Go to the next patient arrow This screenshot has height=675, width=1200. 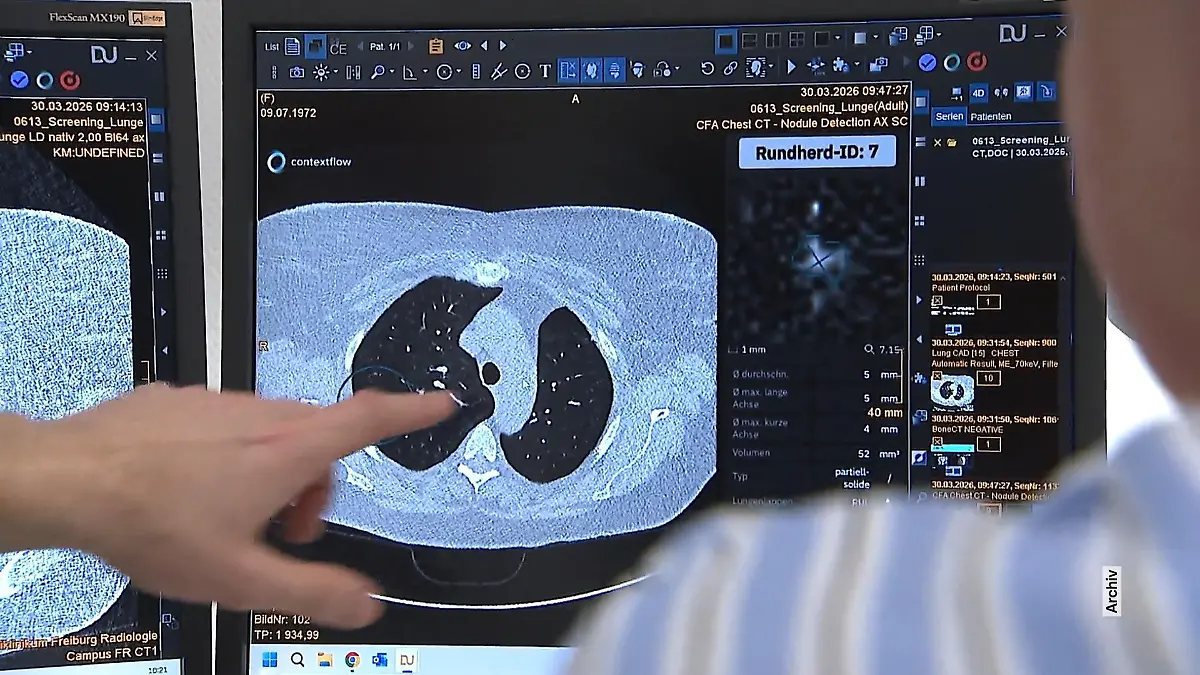tap(410, 46)
